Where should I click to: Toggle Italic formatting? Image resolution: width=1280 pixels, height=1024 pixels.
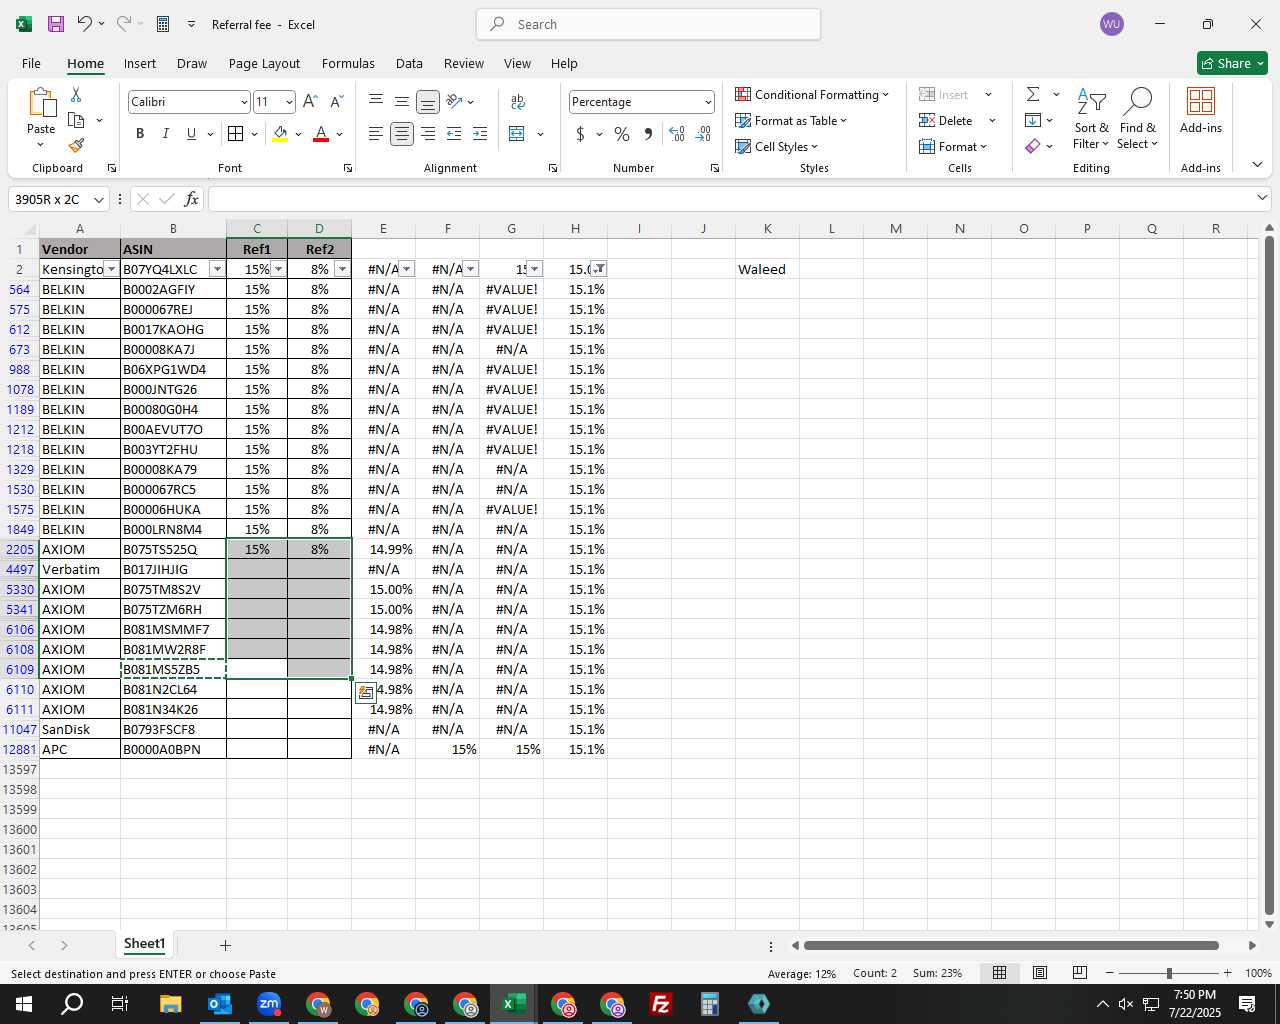pos(165,134)
